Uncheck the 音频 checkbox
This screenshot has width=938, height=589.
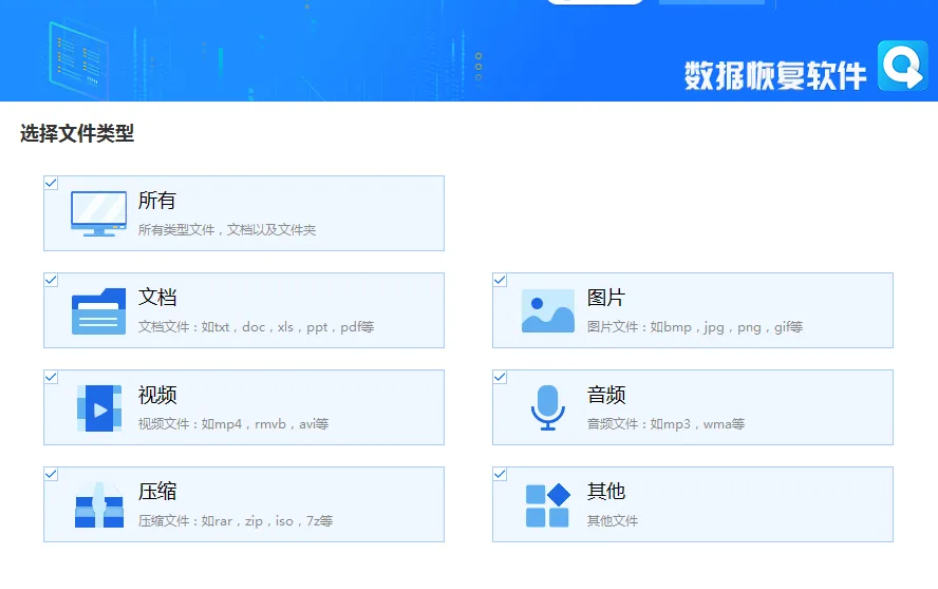pos(500,377)
